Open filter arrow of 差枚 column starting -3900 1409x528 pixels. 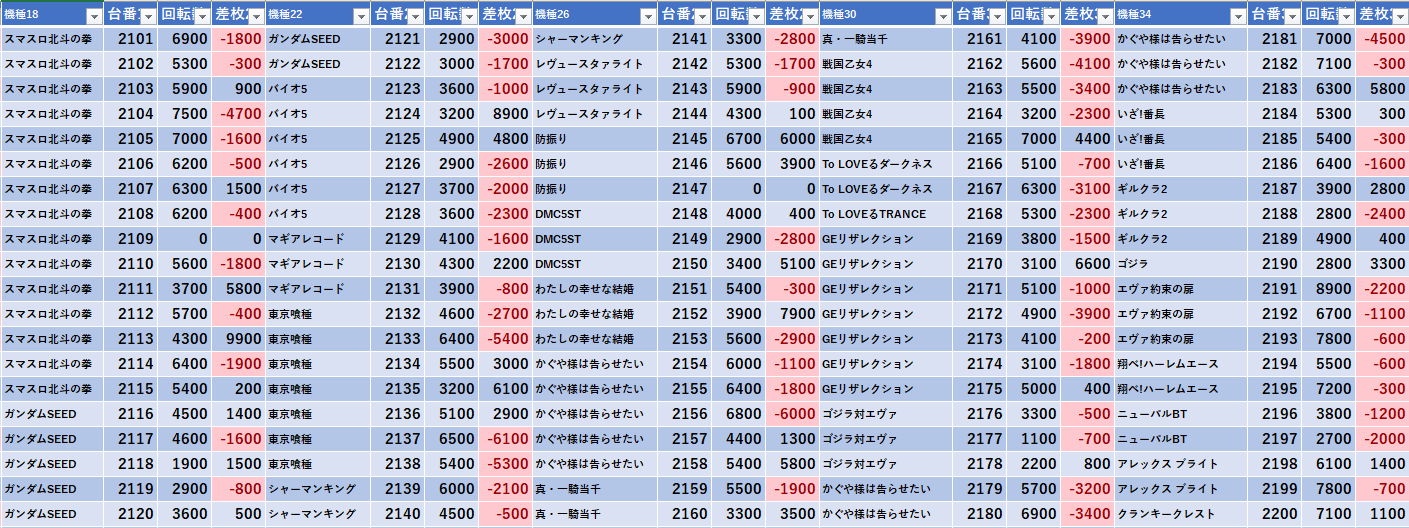1103,16
